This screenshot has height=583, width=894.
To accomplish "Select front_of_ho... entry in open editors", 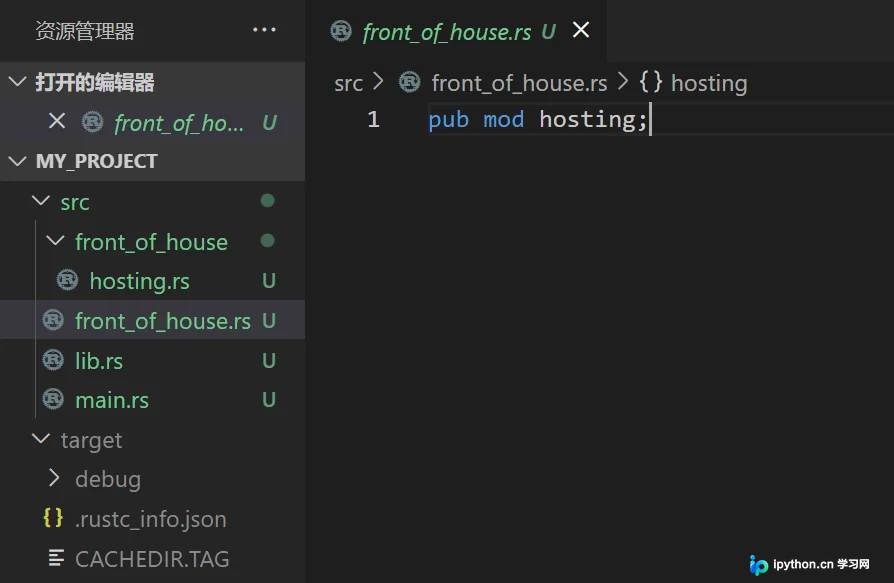I will (x=152, y=123).
